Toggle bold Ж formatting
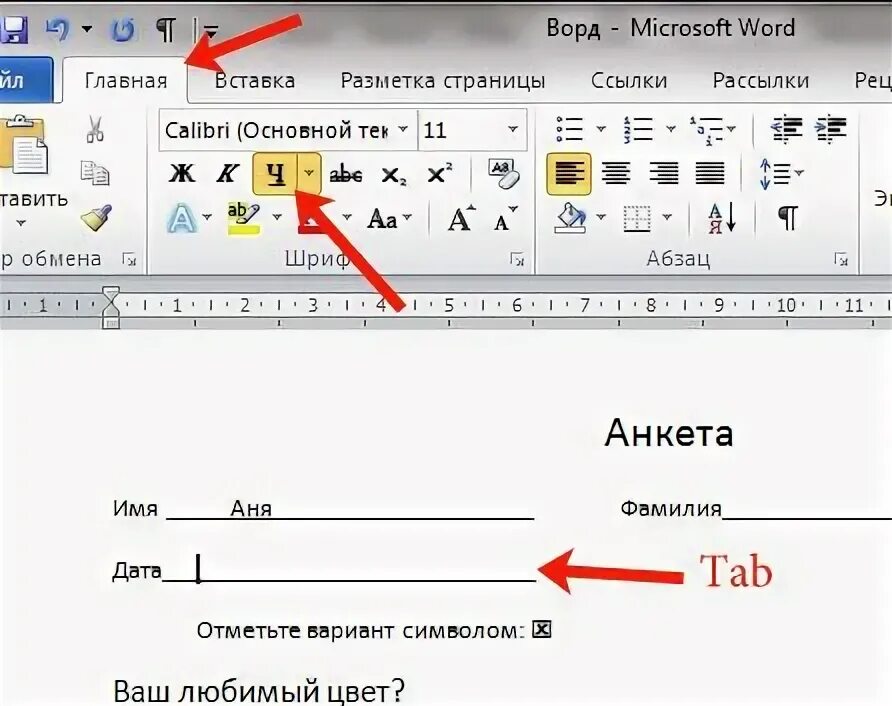Screen dimensions: 892x706 [182, 174]
